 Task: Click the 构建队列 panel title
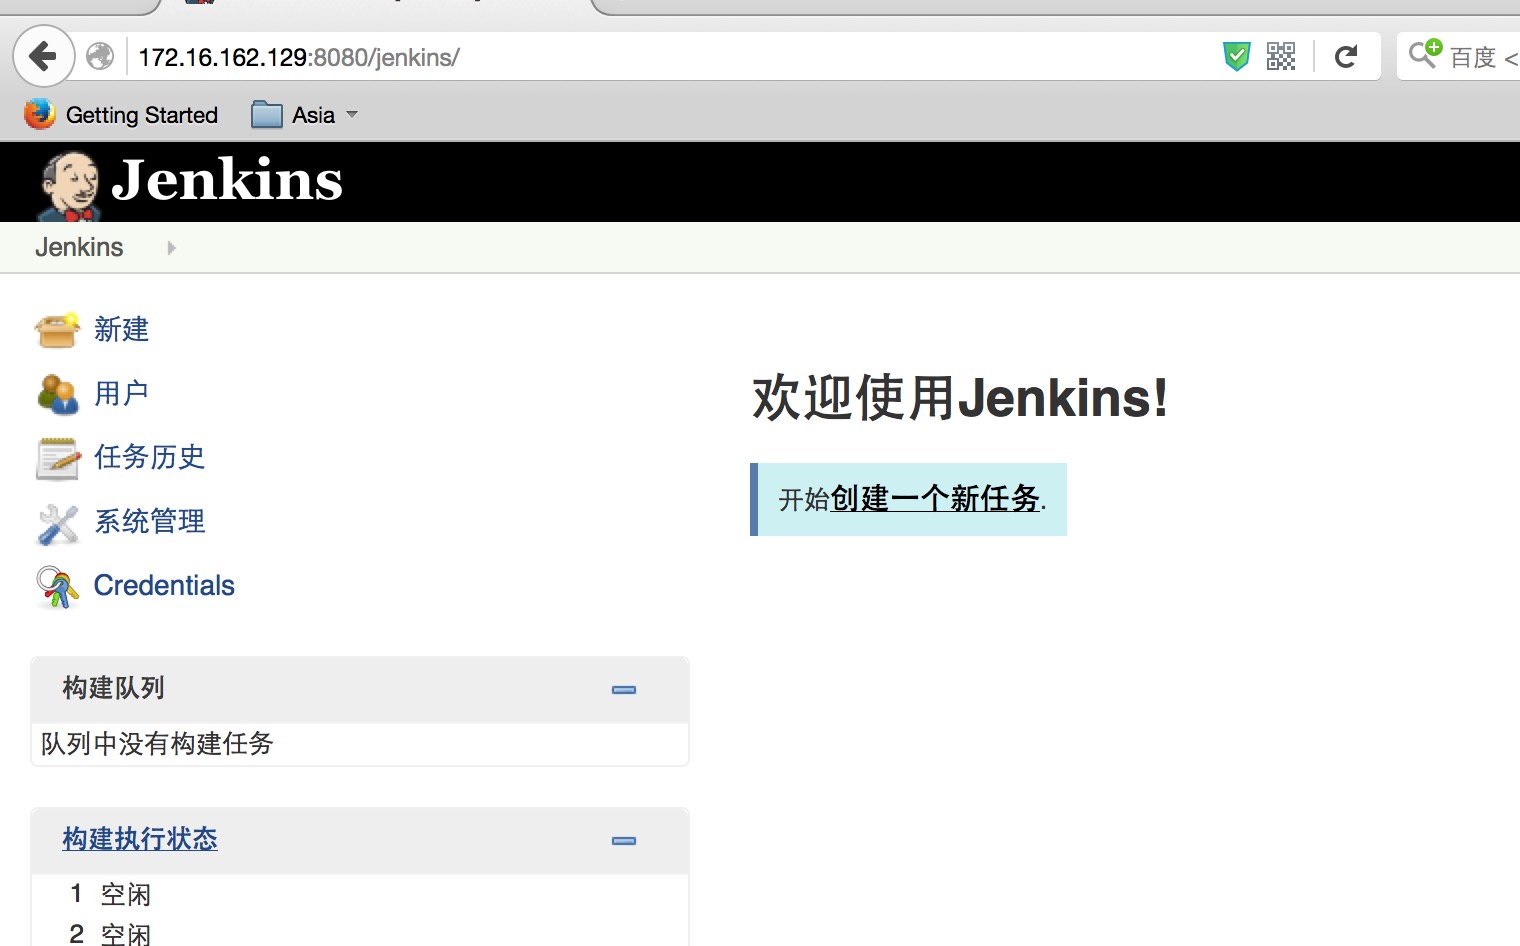pos(113,688)
